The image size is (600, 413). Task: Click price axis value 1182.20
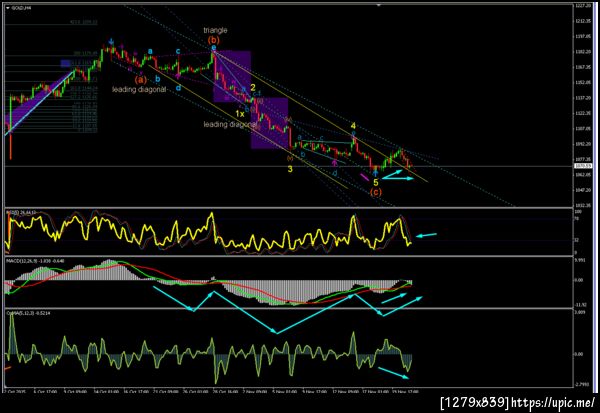coord(583,51)
